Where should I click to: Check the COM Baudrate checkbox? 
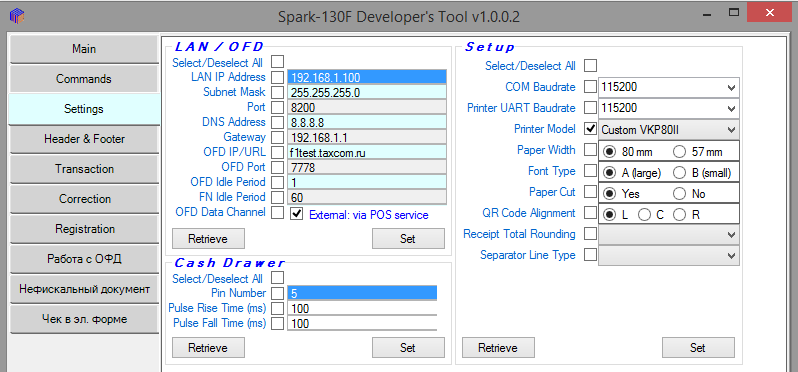[x=590, y=87]
